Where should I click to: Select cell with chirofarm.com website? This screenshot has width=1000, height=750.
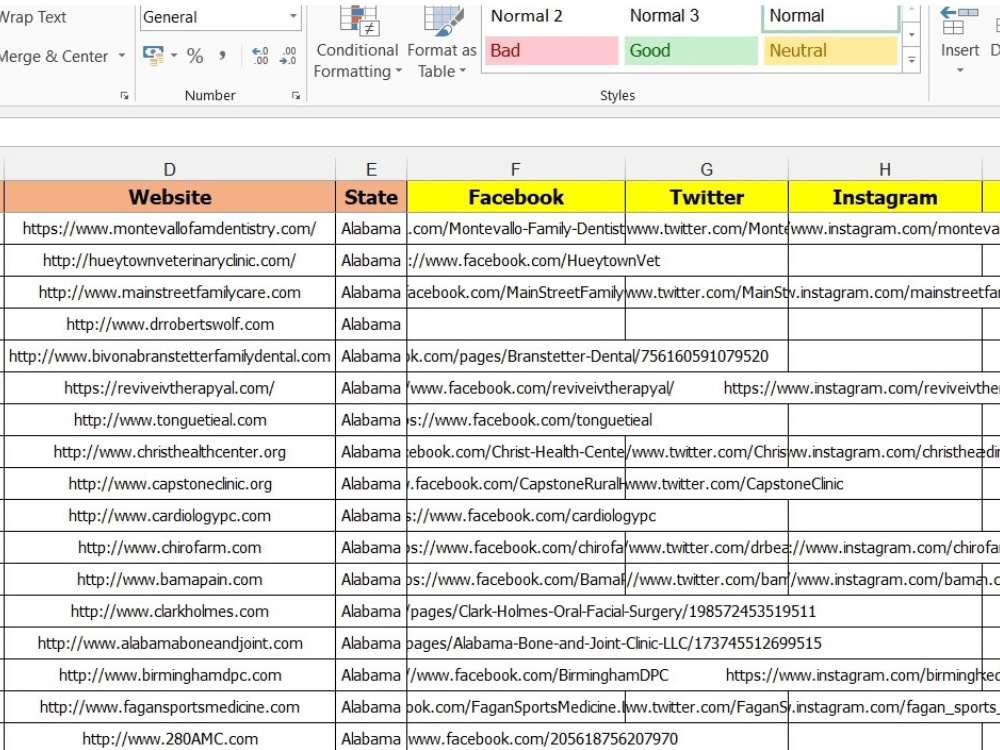(x=170, y=547)
